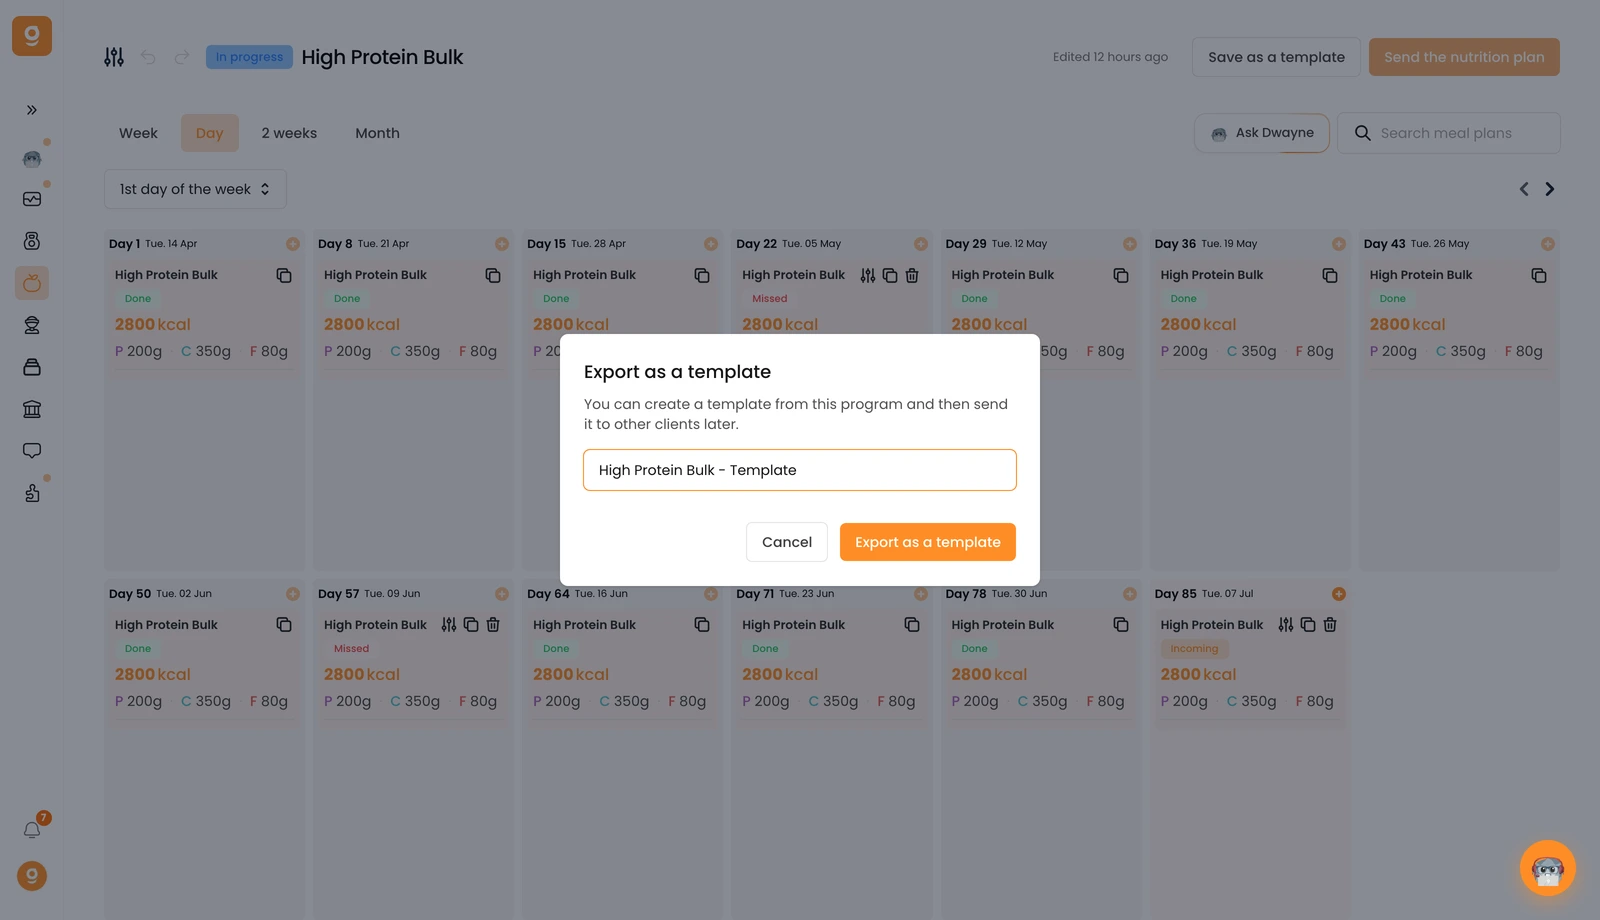This screenshot has height=920, width=1600.
Task: Add a meal to Day 1
Action: 293,244
